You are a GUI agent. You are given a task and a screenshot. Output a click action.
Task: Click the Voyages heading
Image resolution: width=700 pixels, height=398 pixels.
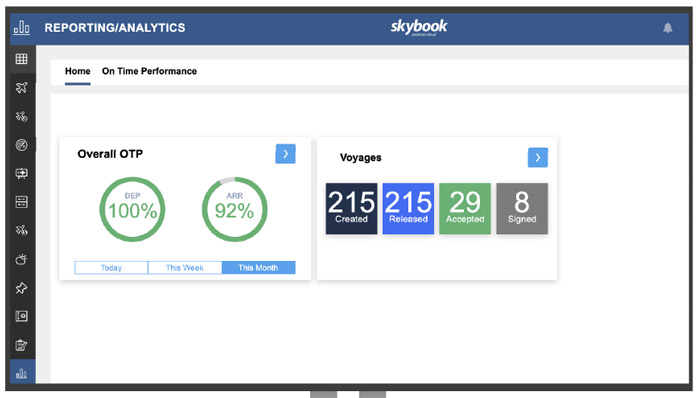tap(361, 158)
